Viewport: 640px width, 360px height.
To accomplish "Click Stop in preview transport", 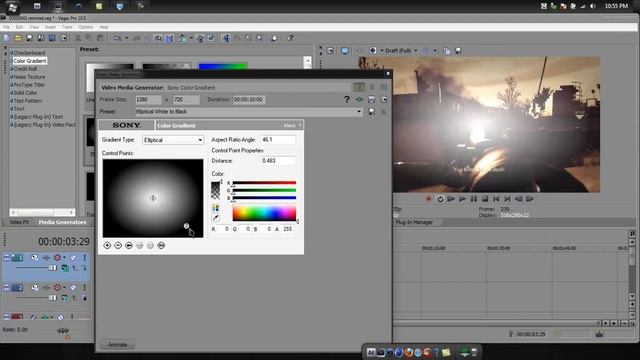I will [x=485, y=199].
